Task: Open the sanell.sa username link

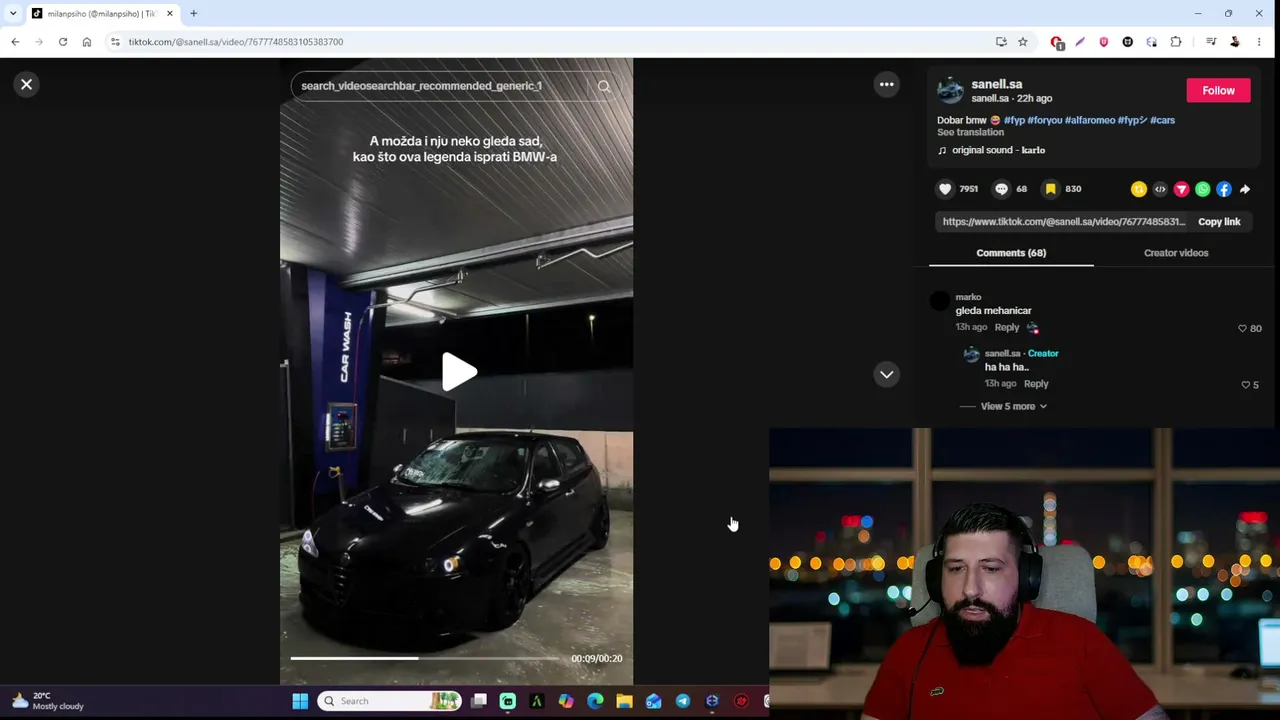Action: 997,84
